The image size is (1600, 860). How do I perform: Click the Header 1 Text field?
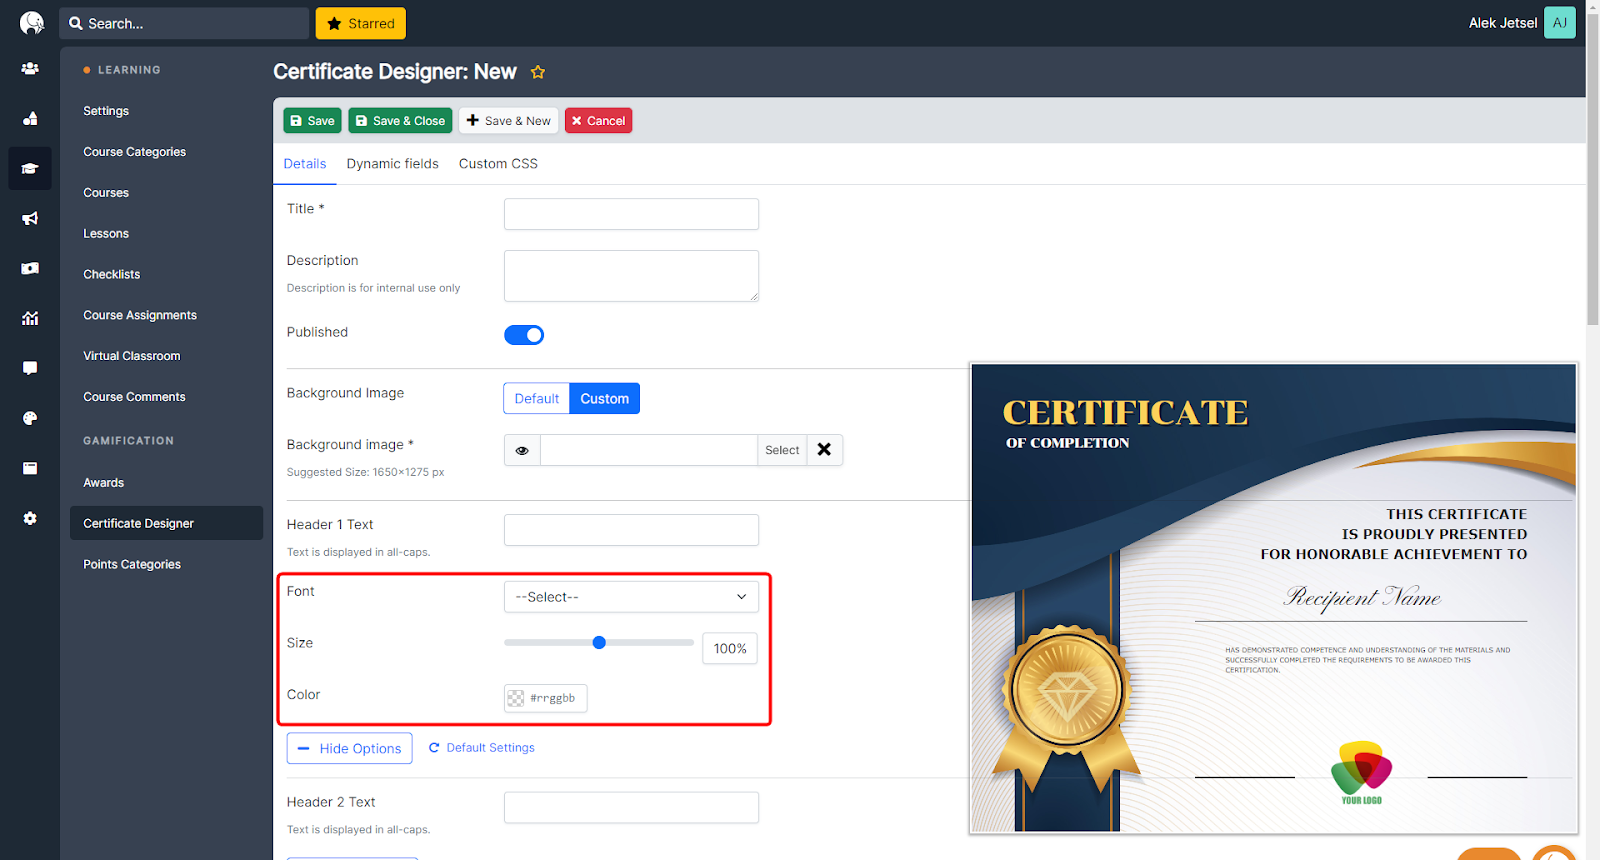coord(631,530)
